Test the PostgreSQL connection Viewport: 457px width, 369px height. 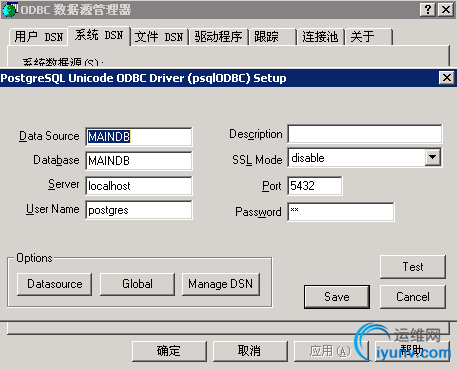coord(413,267)
